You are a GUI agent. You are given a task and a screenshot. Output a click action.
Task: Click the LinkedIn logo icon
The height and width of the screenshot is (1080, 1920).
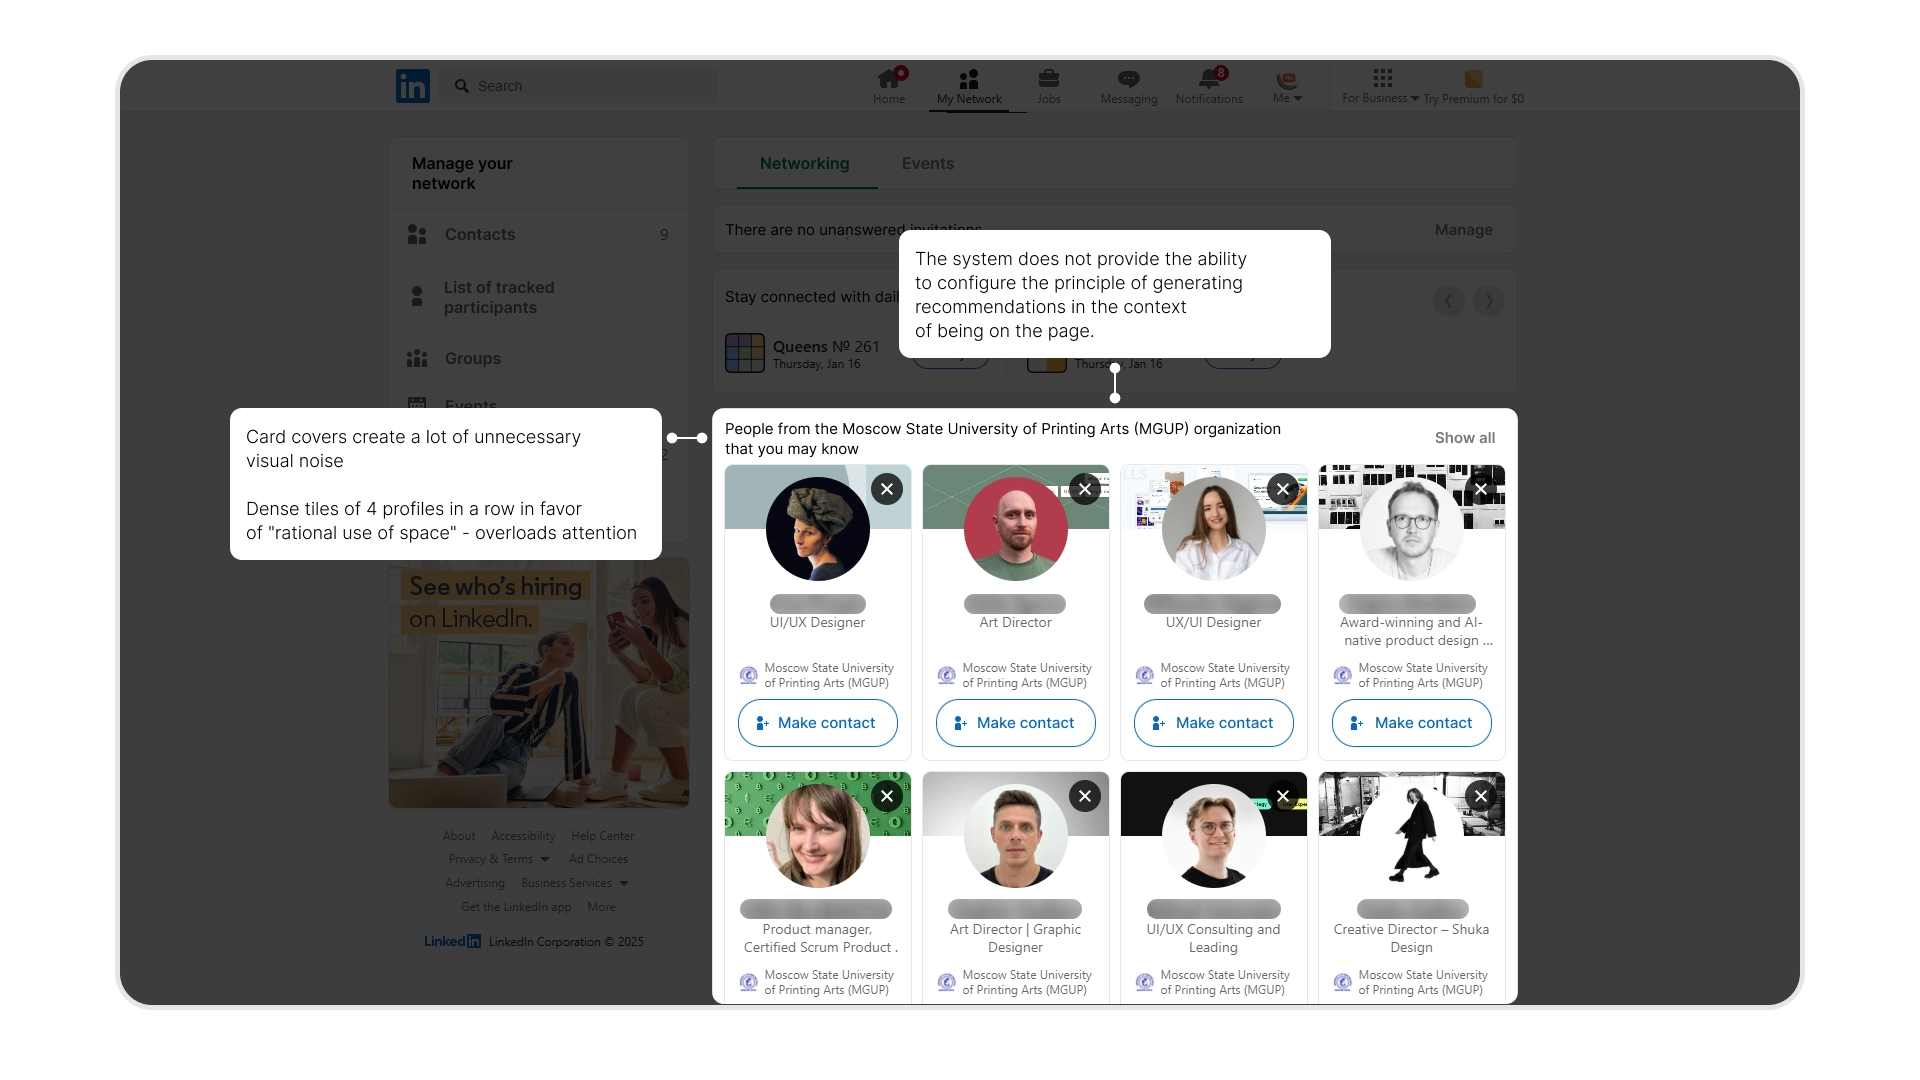412,86
